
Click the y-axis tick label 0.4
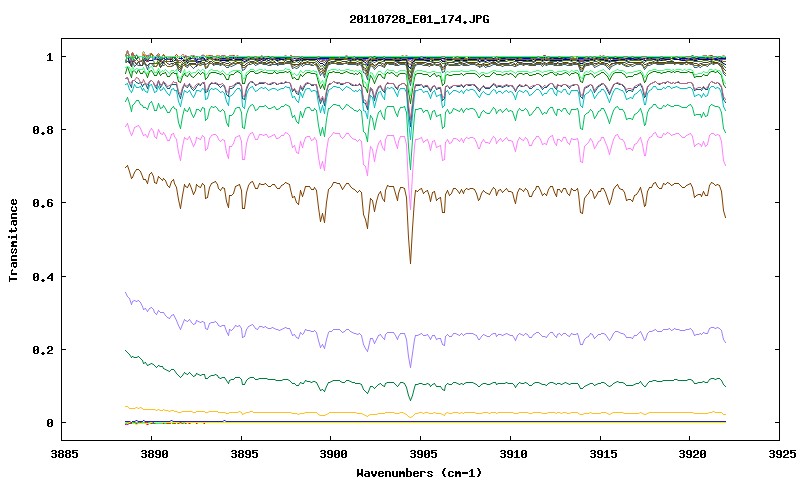tap(43, 276)
